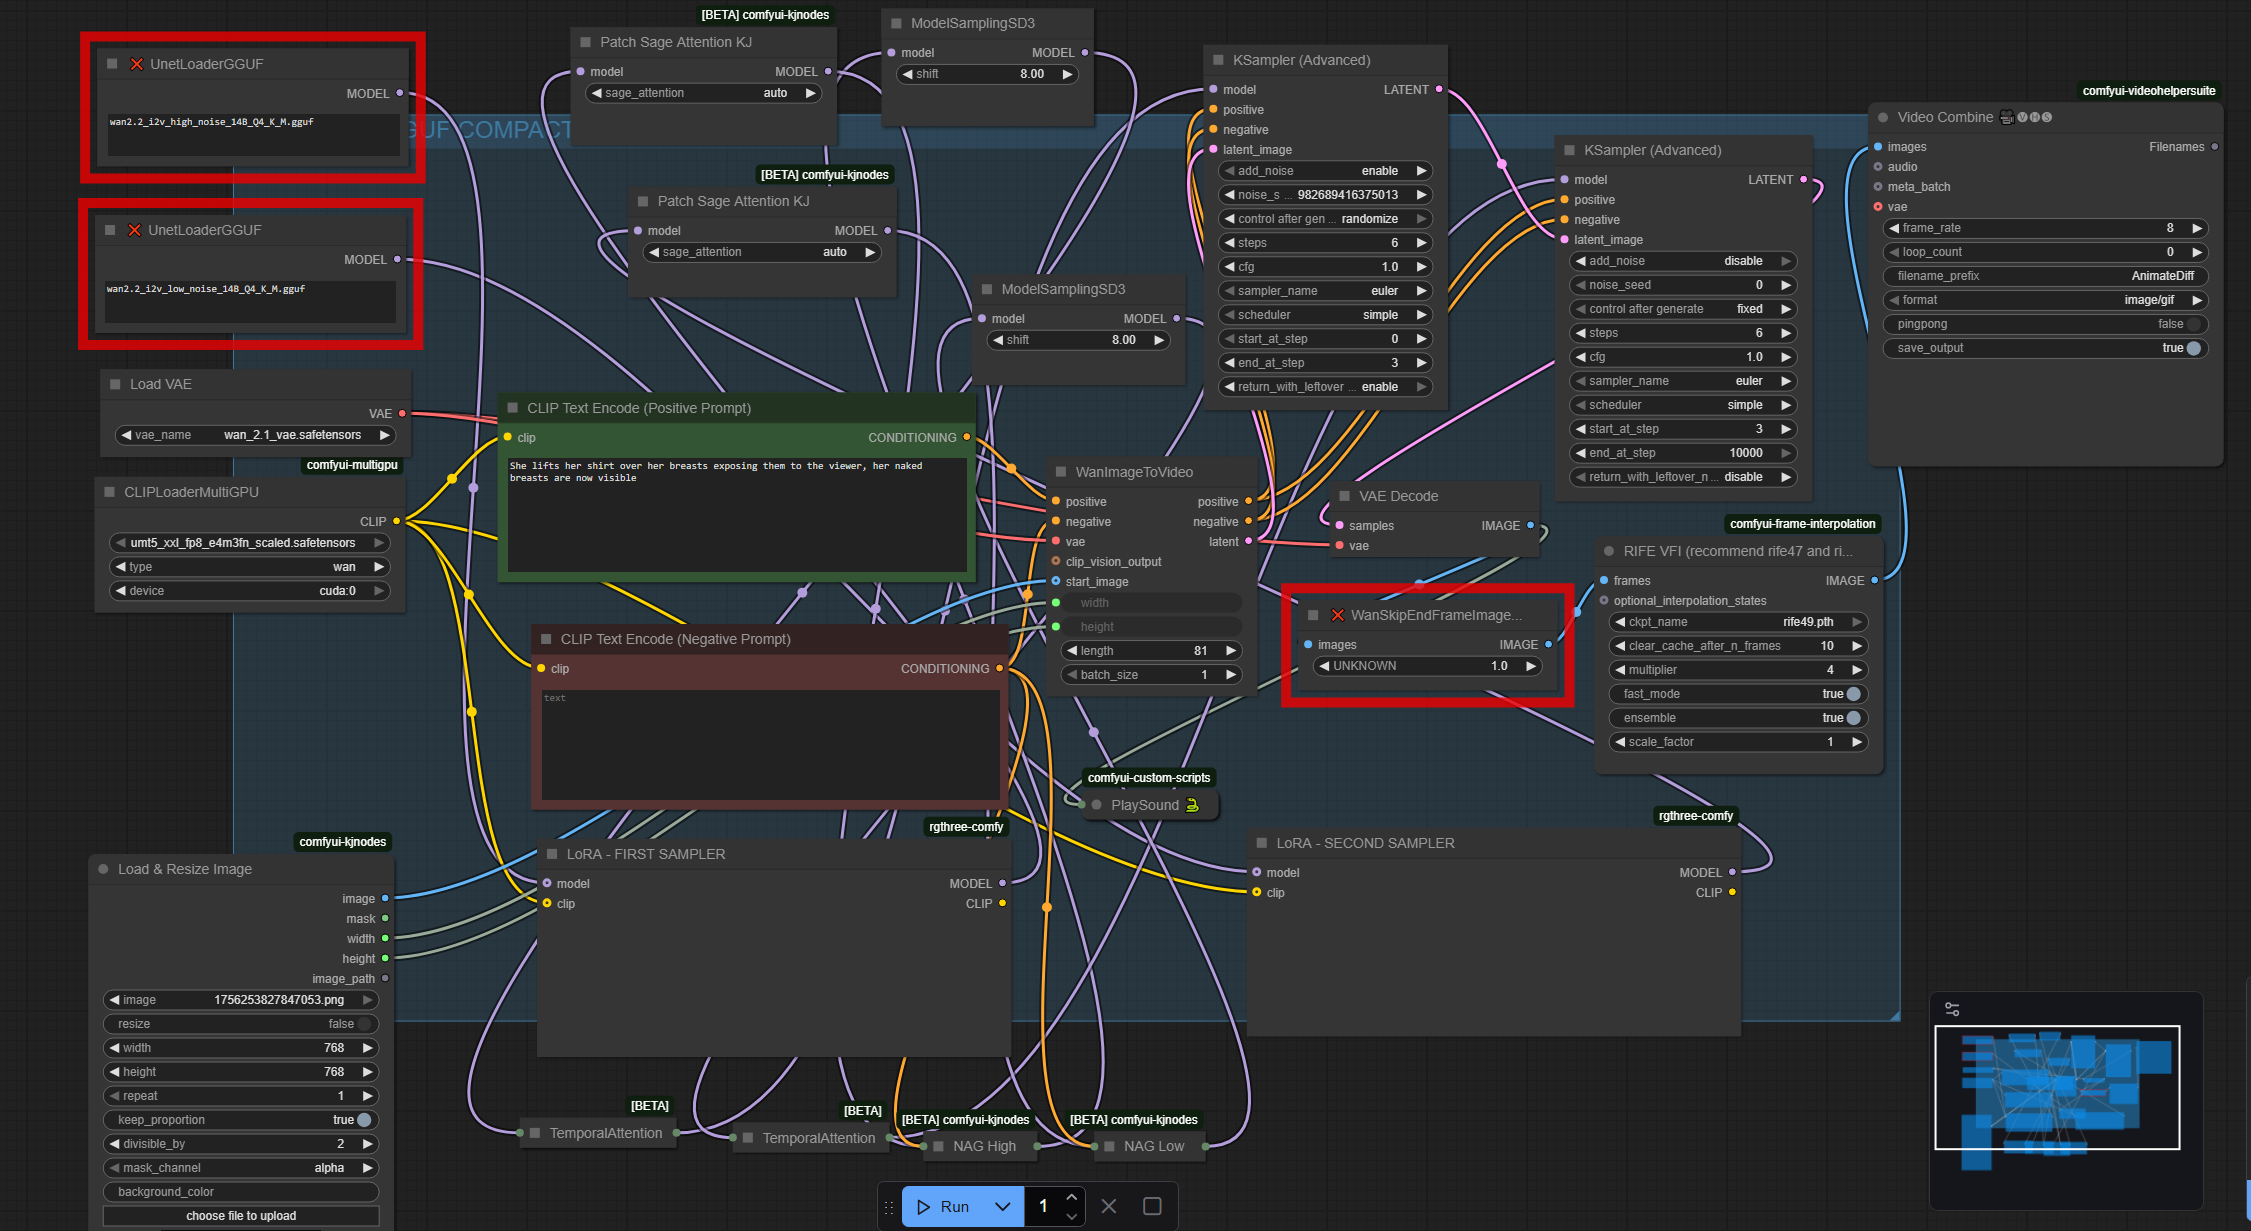Open the ckpt_name rife49.pth selector
The image size is (2251, 1231).
tap(1738, 622)
